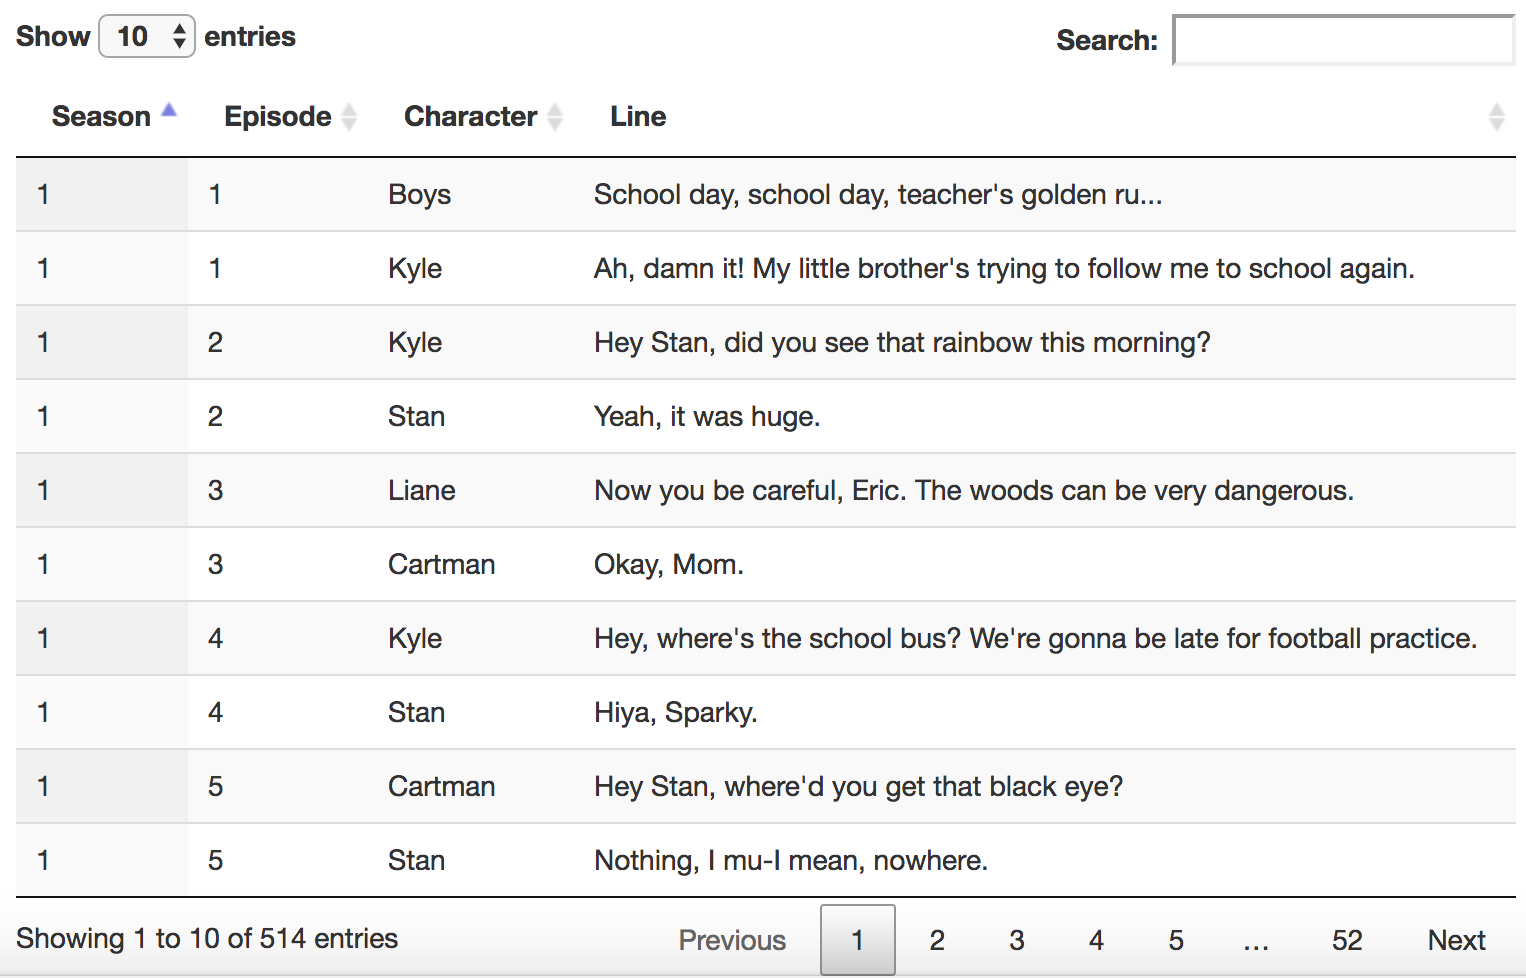Screen dimensions: 1526x978
Task: Select current page 1 button
Action: (857, 940)
